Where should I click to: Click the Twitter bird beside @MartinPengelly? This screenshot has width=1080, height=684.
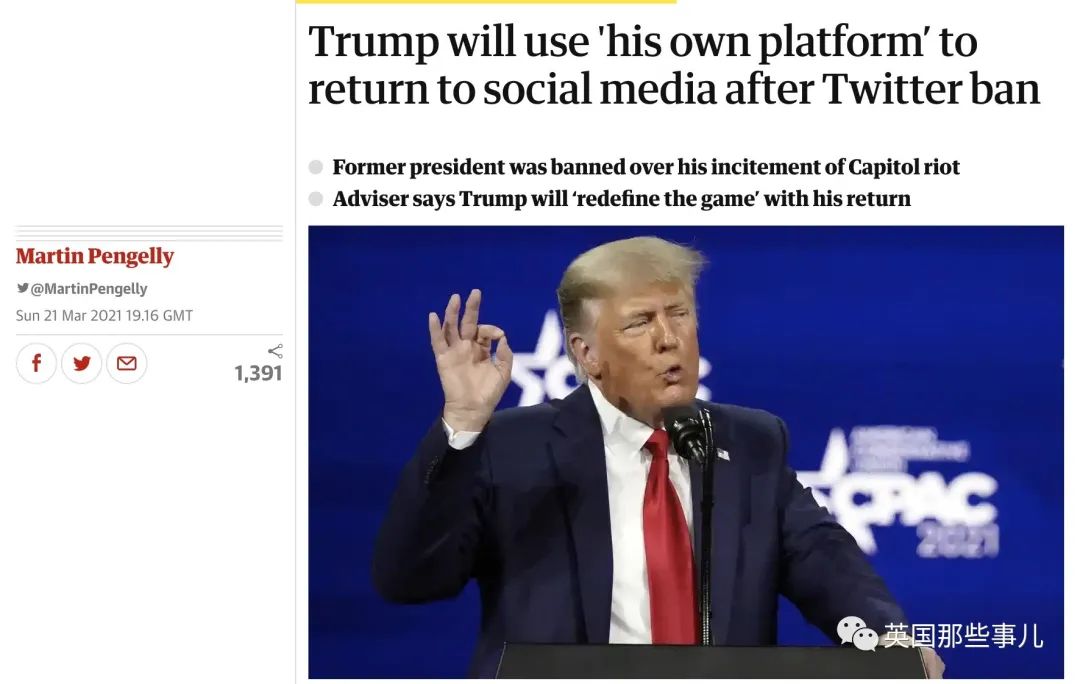(22, 289)
